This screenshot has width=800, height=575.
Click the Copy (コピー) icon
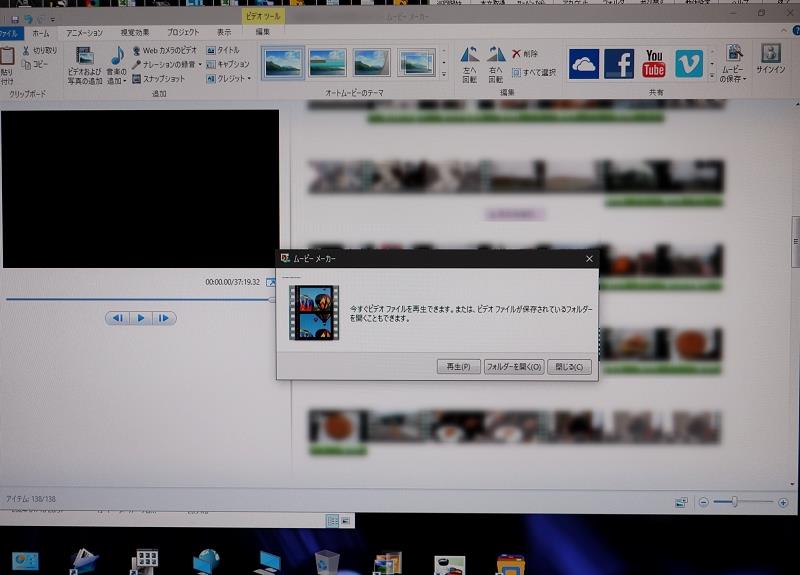click(27, 64)
